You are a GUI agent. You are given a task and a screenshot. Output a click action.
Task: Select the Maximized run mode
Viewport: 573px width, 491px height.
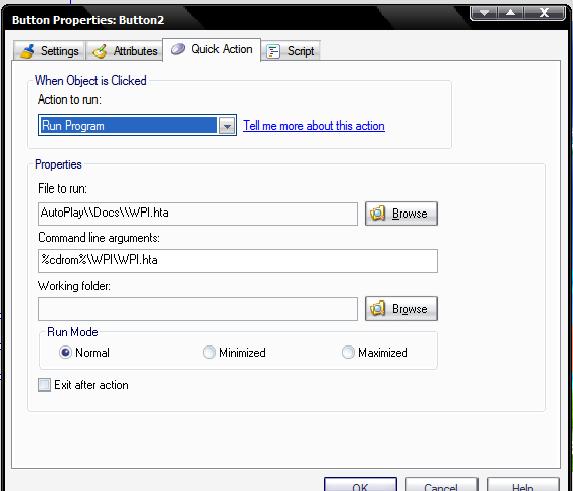point(348,353)
